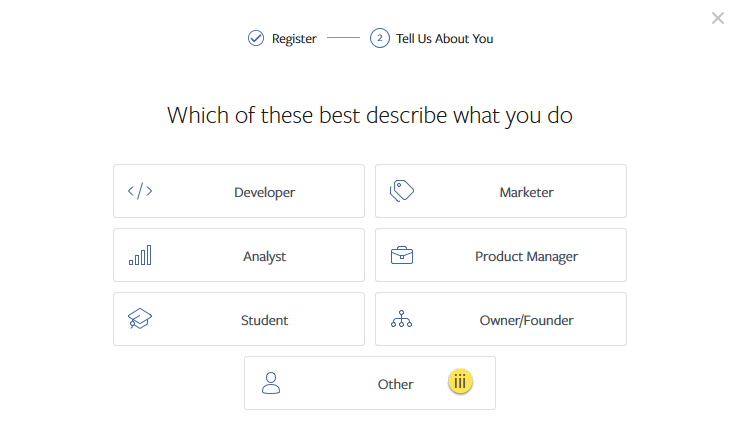Choose the Developer option label
739x439 pixels.
pyautogui.click(x=264, y=192)
